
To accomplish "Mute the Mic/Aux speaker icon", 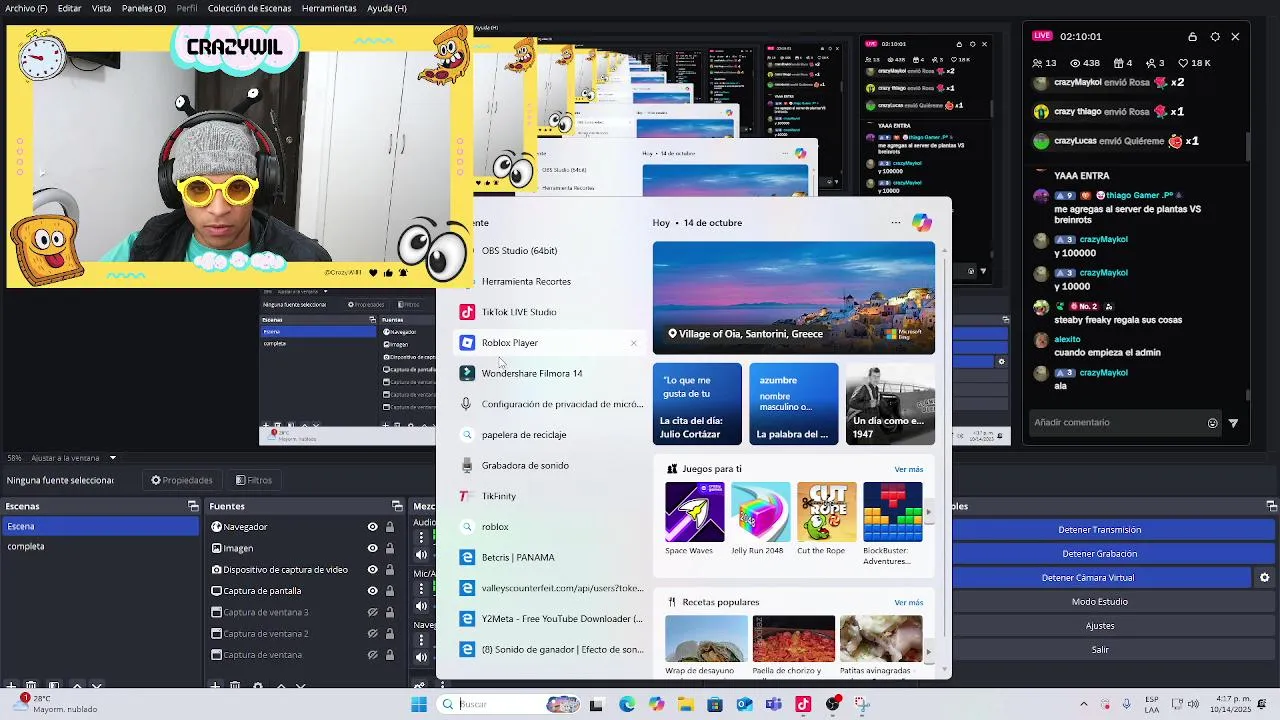I will 422,606.
